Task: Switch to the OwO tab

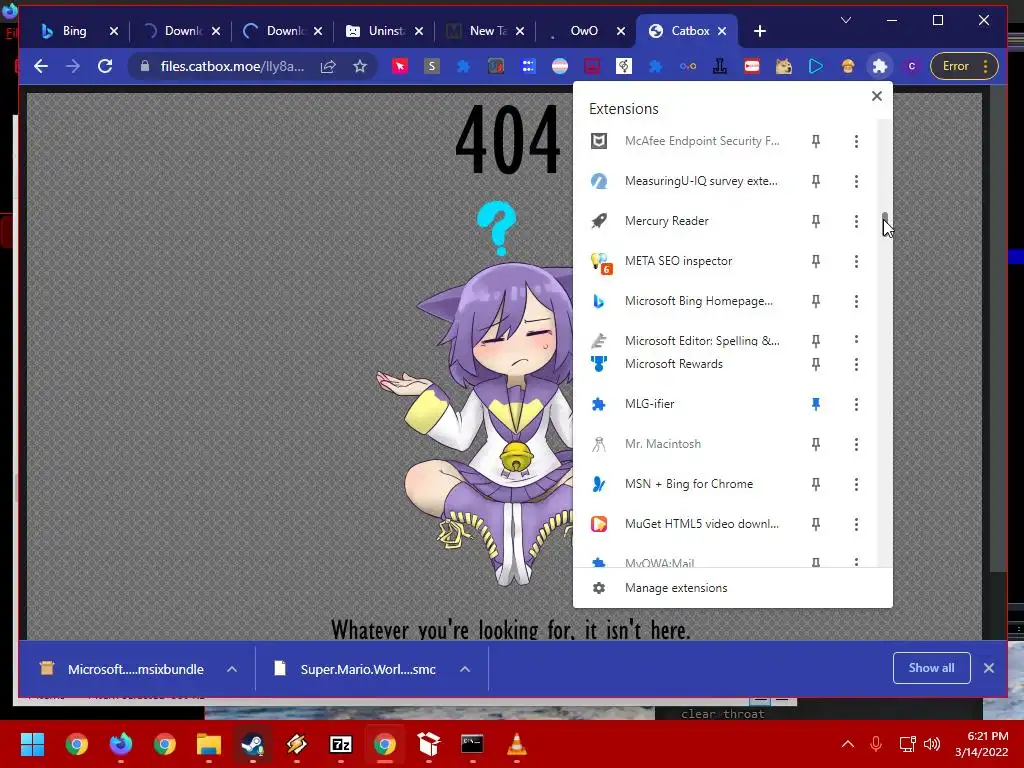Action: click(584, 31)
